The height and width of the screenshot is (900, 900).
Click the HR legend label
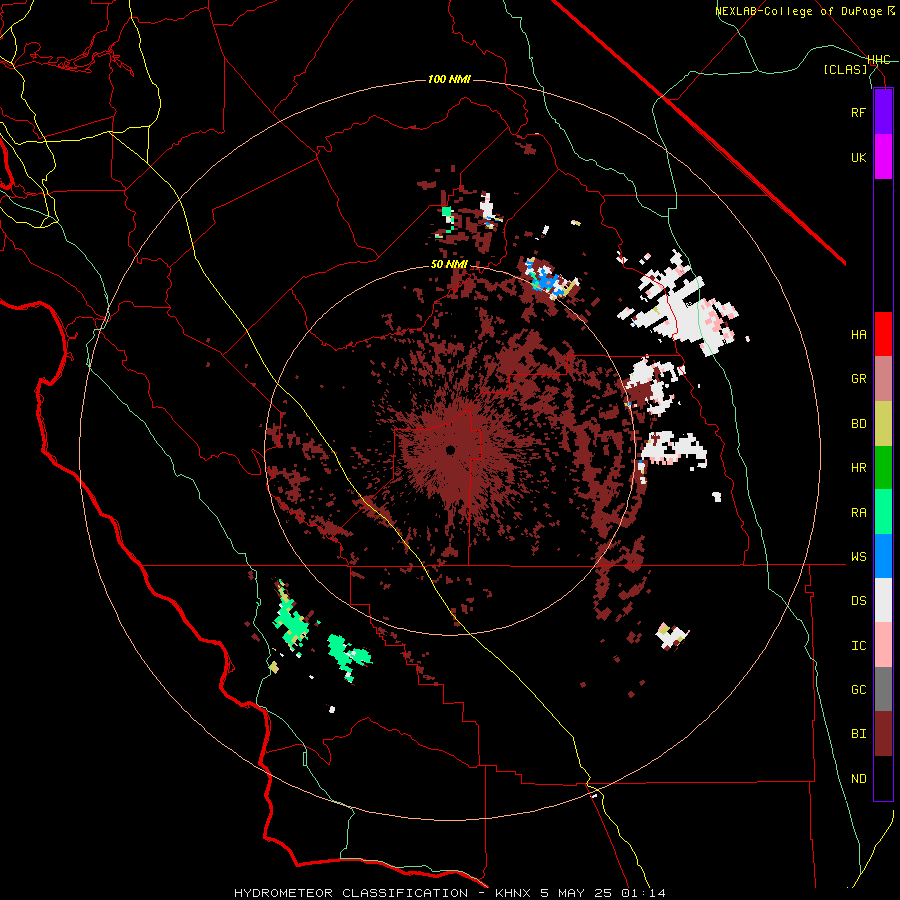(858, 468)
